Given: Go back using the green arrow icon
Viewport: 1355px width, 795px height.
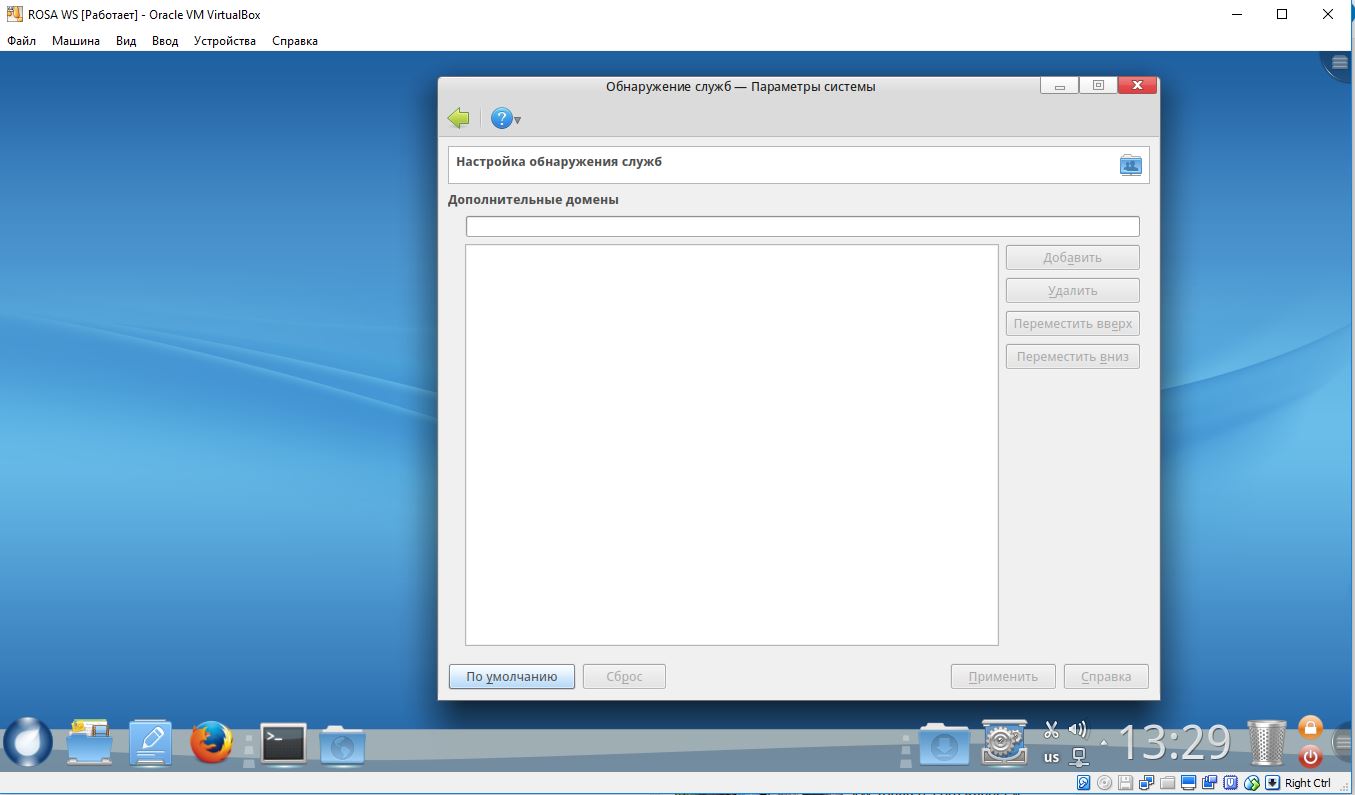Looking at the screenshot, I should pos(458,119).
